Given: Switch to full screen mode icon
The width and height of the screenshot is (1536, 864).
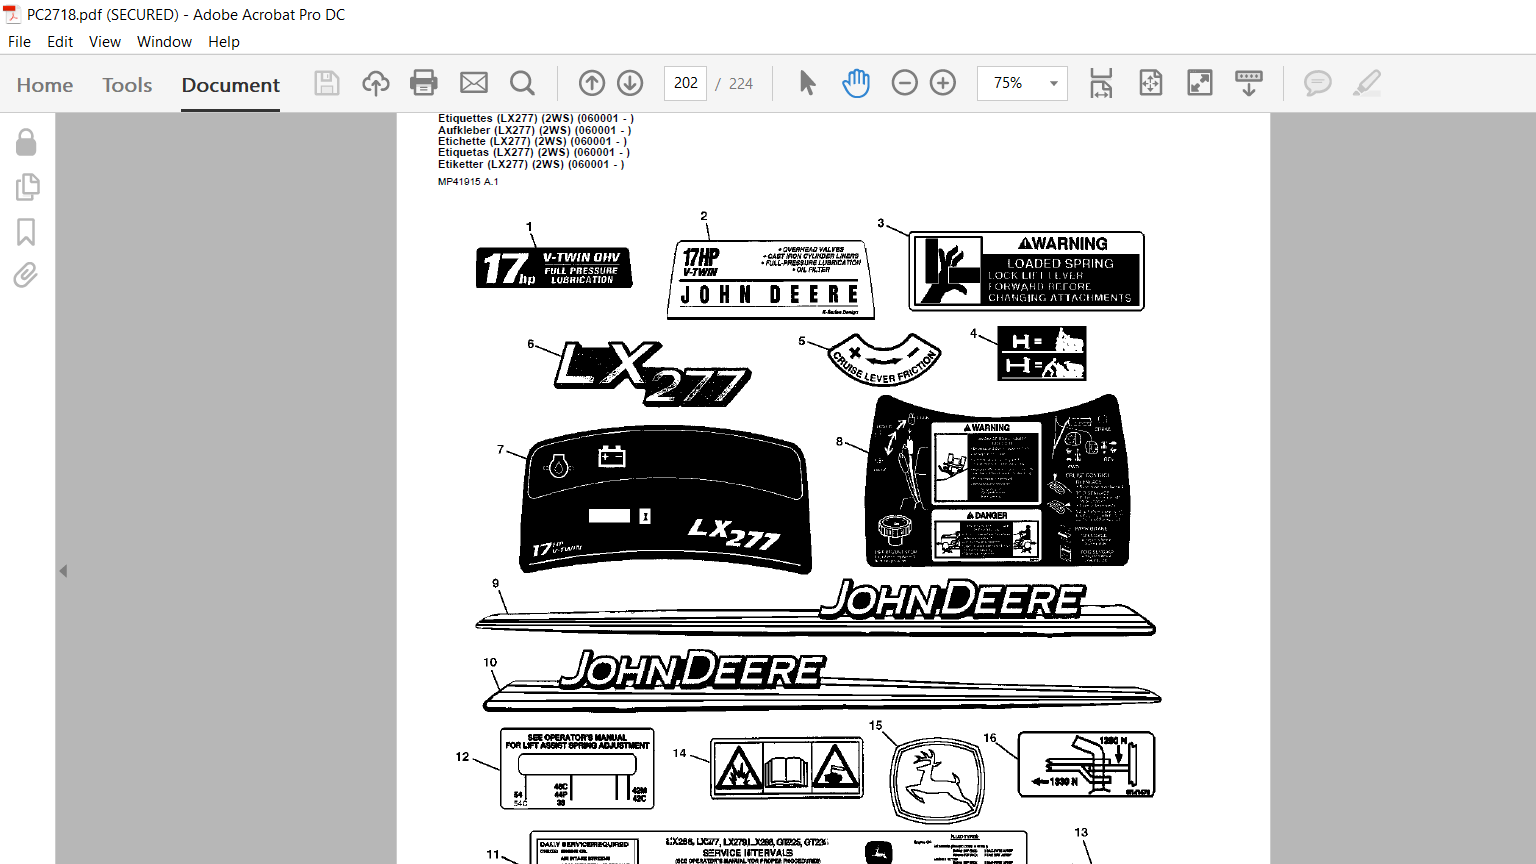Looking at the screenshot, I should [x=1200, y=83].
